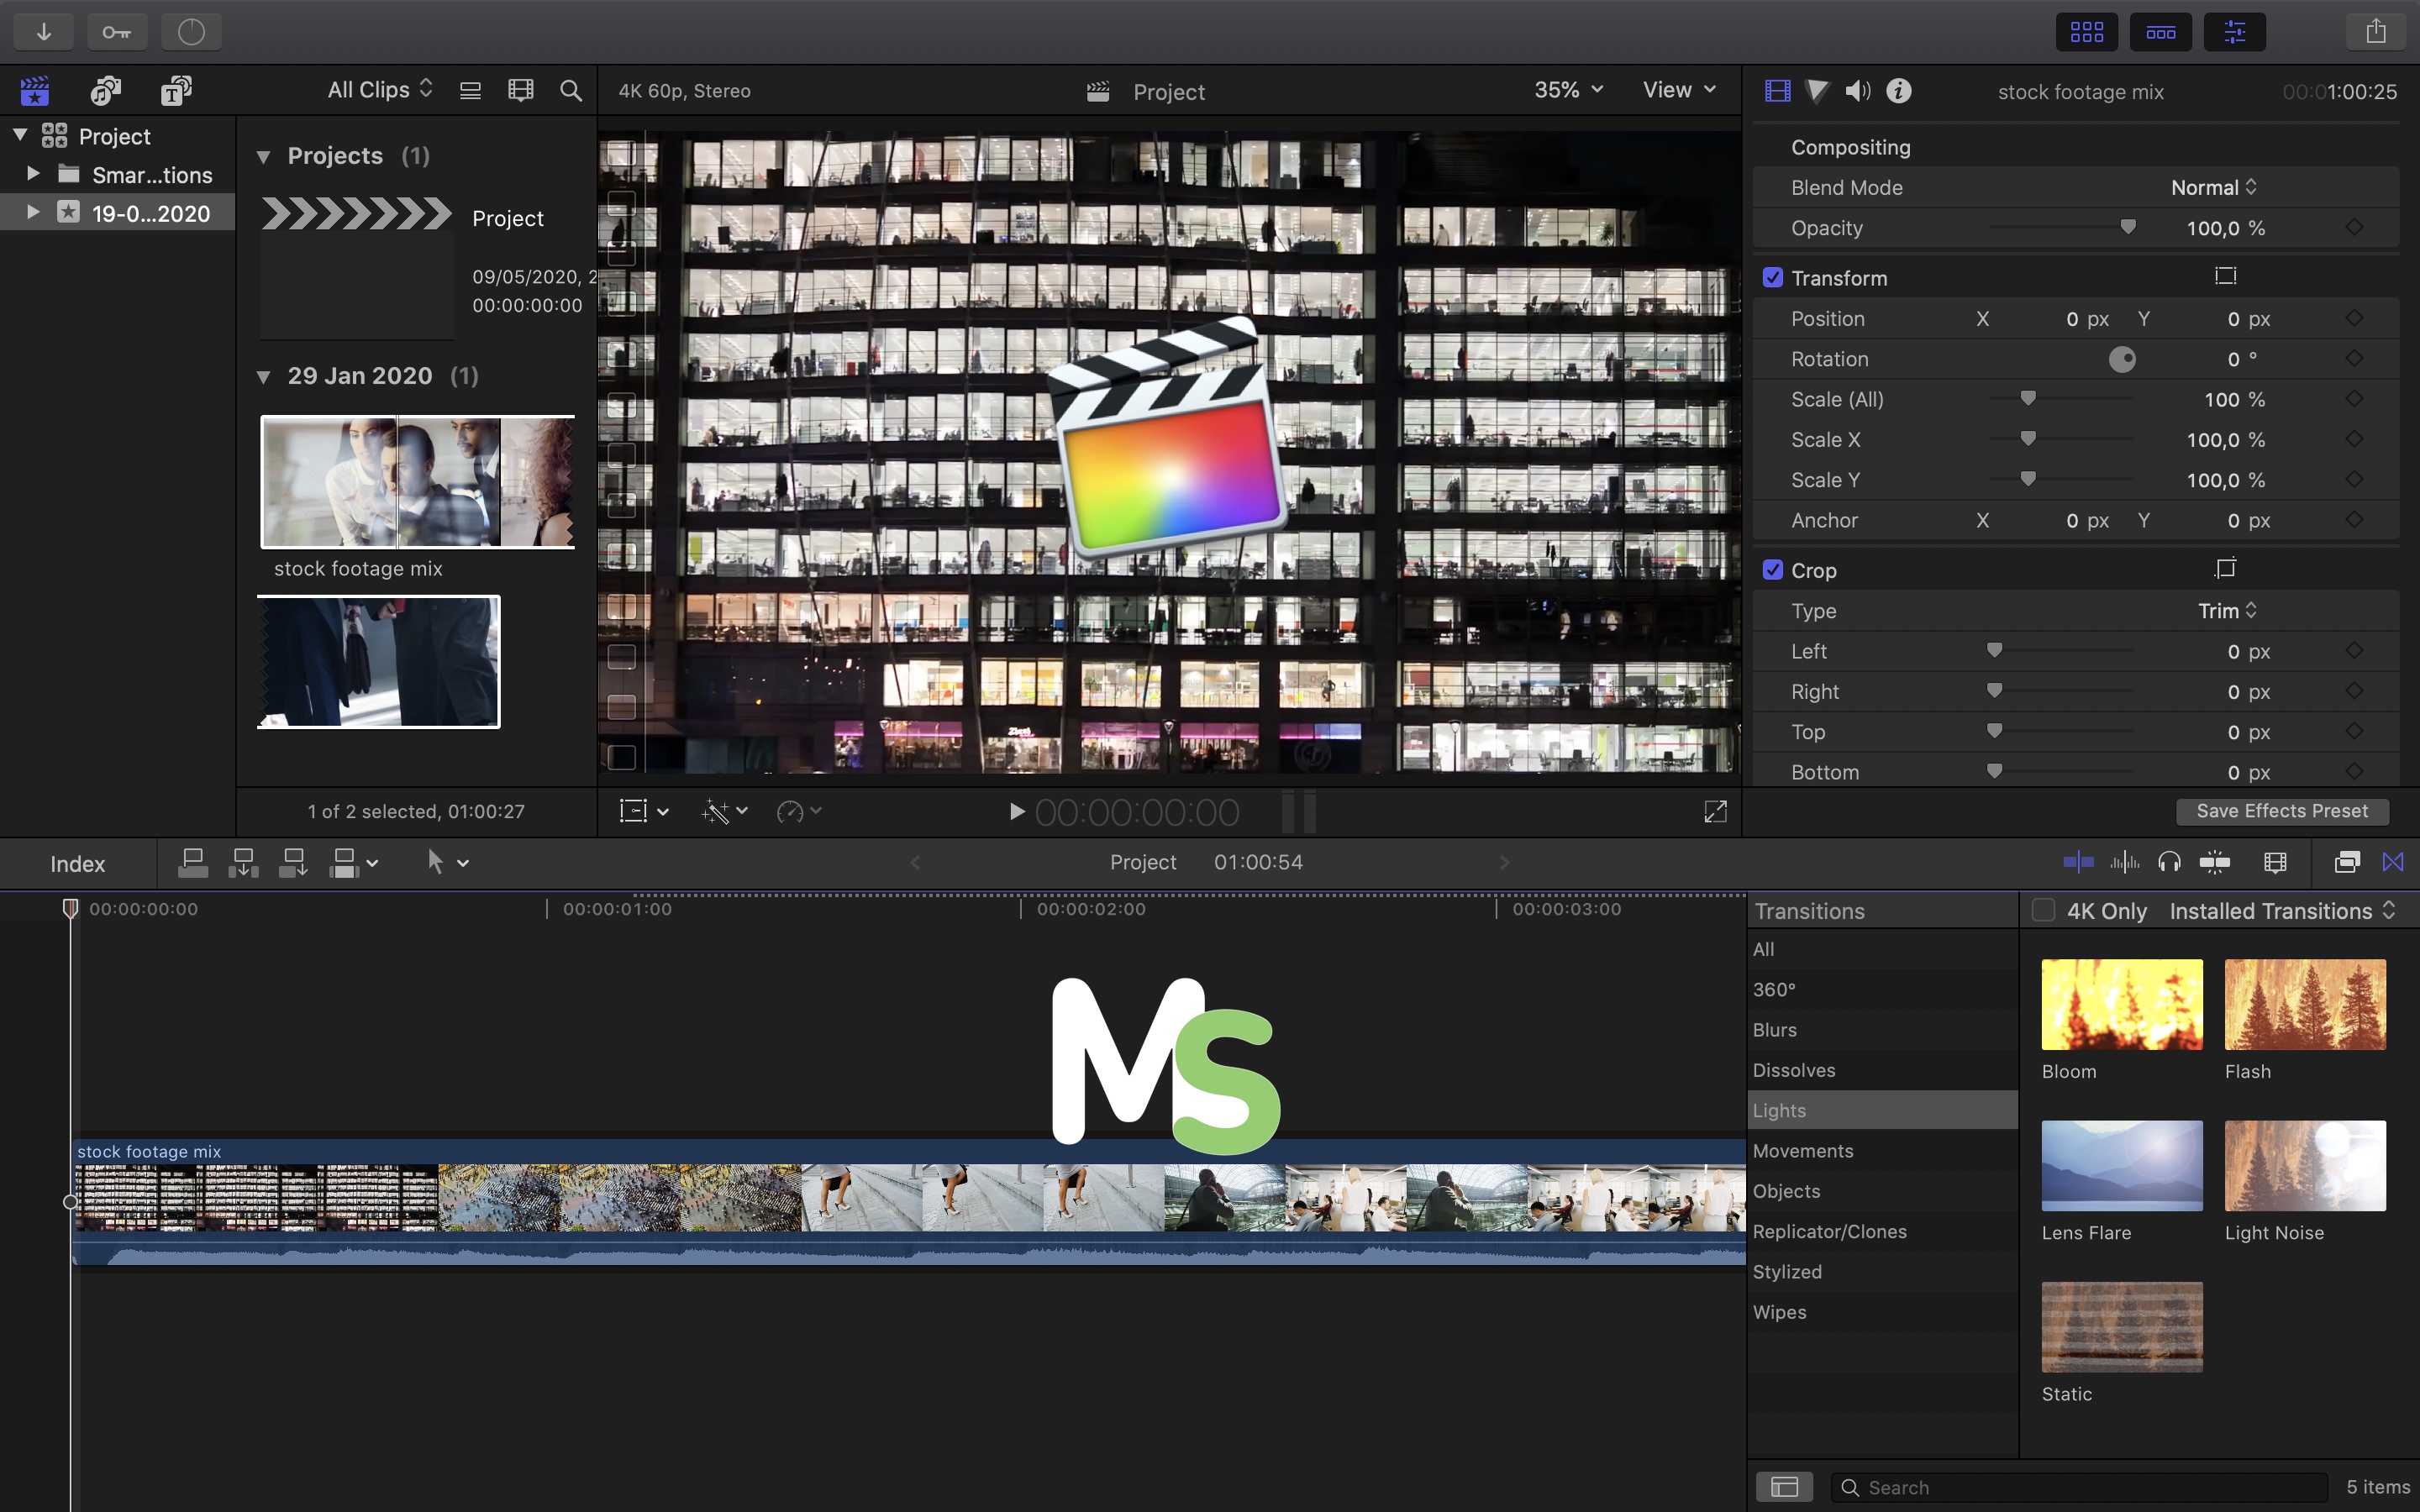
Task: Select the briefcase clip thumbnail
Action: click(379, 662)
